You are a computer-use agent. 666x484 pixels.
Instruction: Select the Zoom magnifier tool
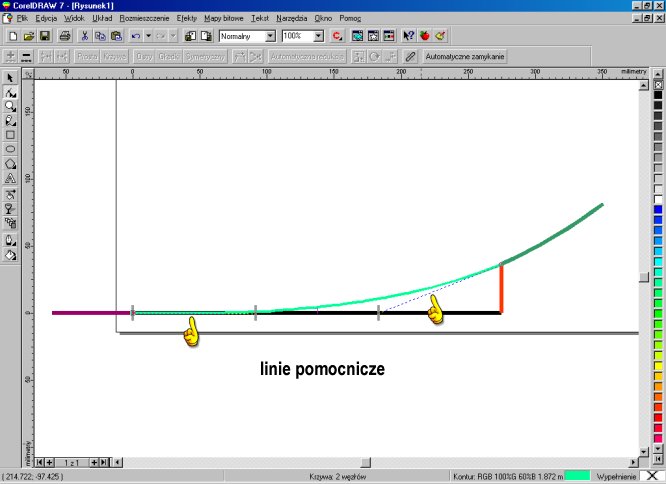(x=10, y=105)
